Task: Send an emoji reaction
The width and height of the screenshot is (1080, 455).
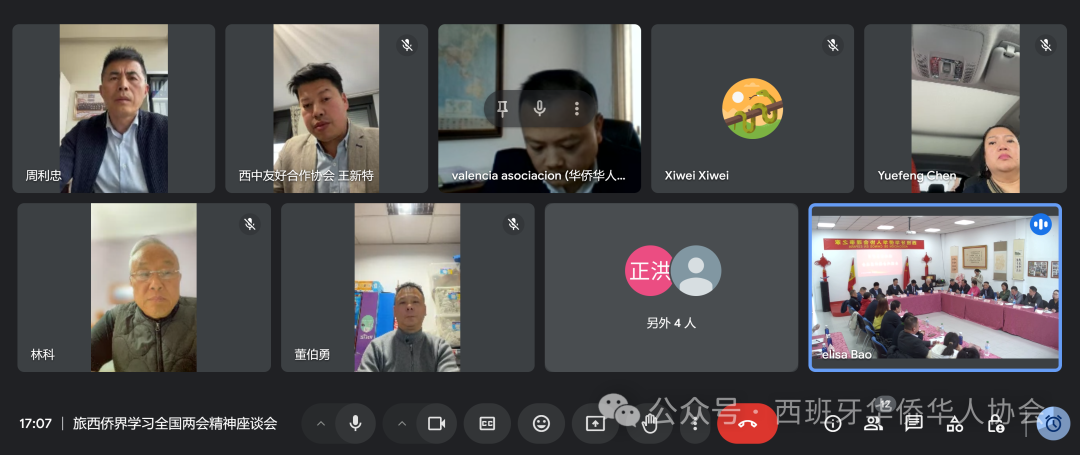Action: click(x=541, y=423)
